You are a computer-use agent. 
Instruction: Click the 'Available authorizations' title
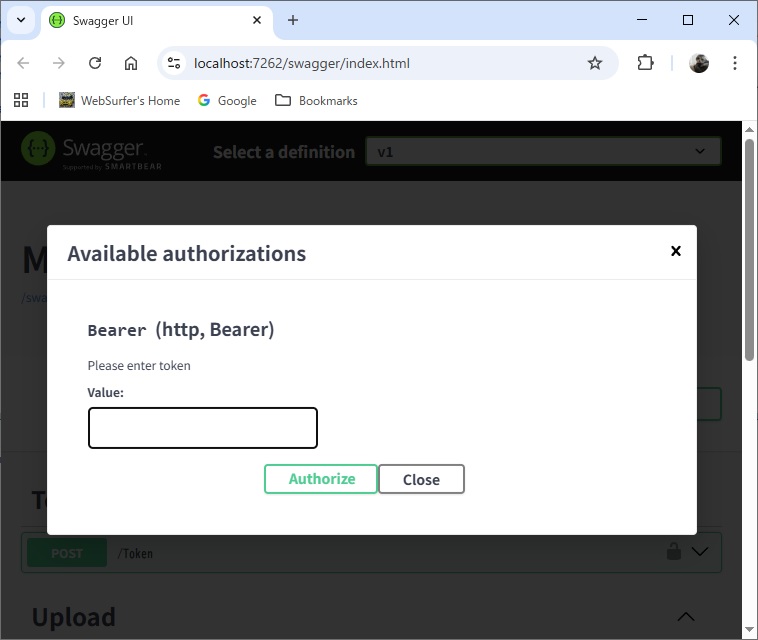pyautogui.click(x=187, y=254)
